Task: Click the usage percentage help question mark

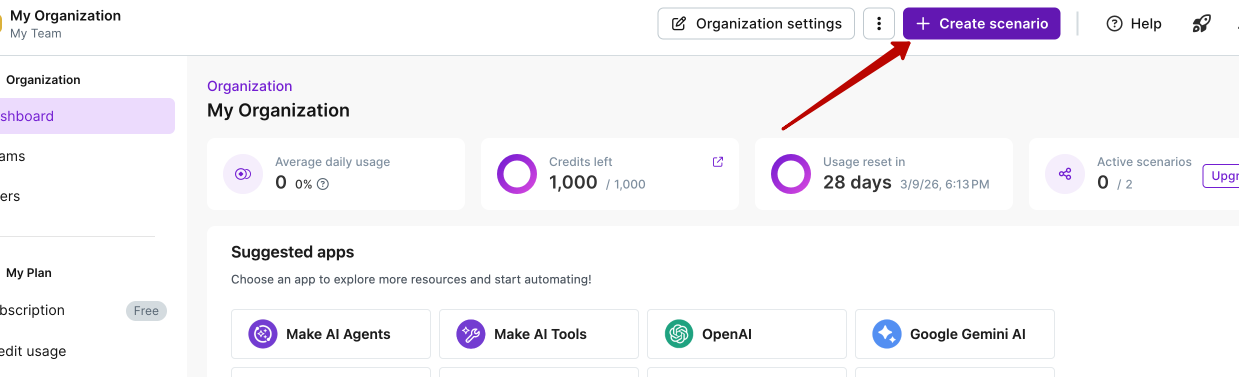Action: coord(323,184)
